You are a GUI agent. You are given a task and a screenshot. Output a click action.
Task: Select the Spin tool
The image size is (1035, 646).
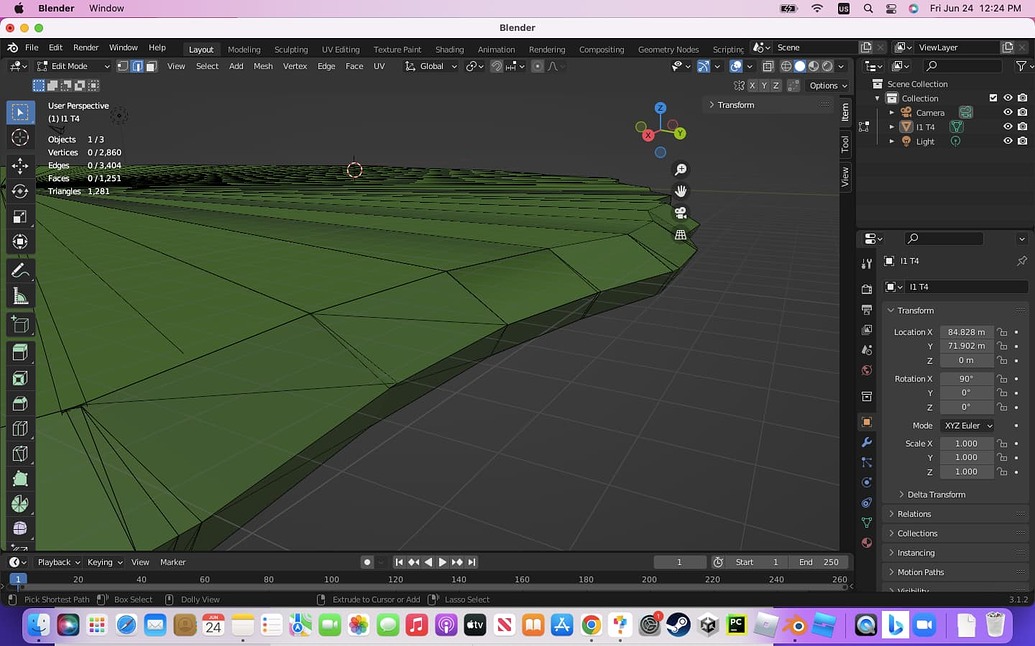pos(20,504)
